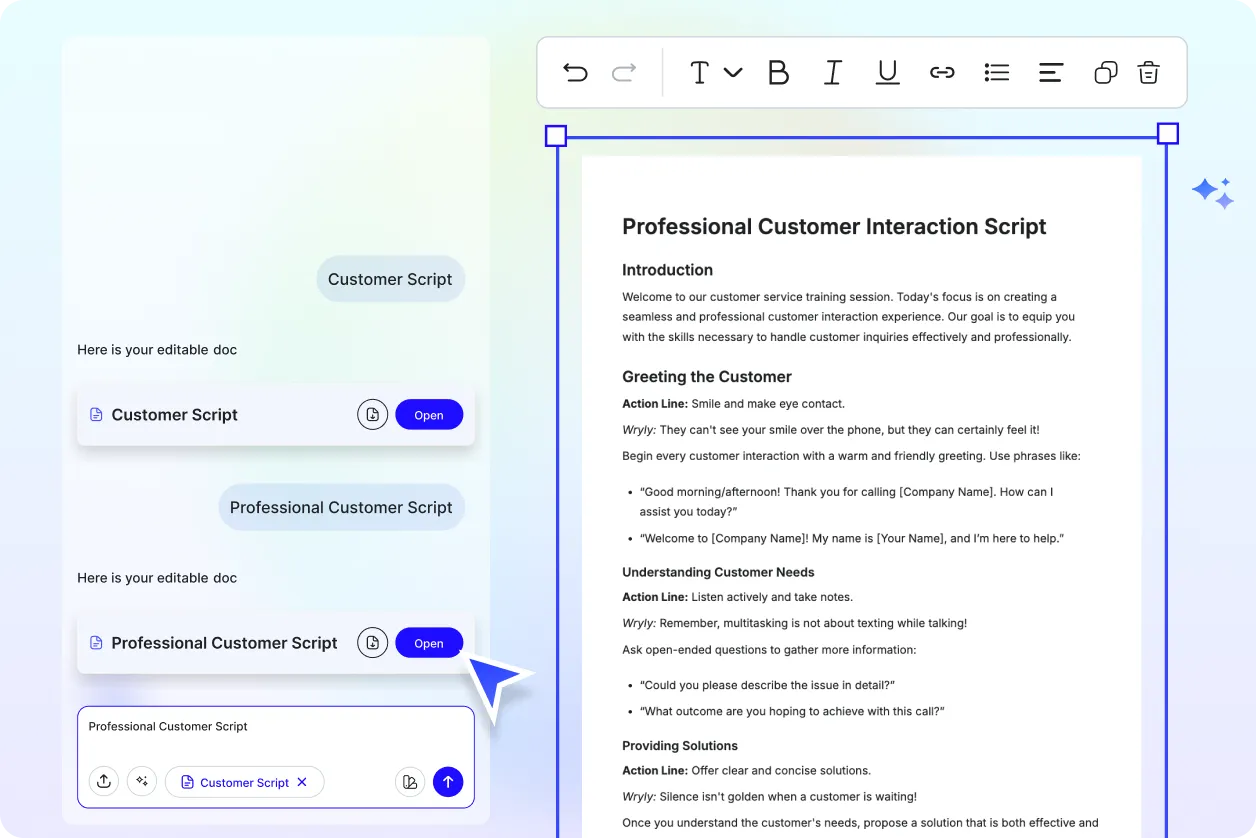Upload a file from the prompt box
The image size is (1256, 838).
coord(104,781)
